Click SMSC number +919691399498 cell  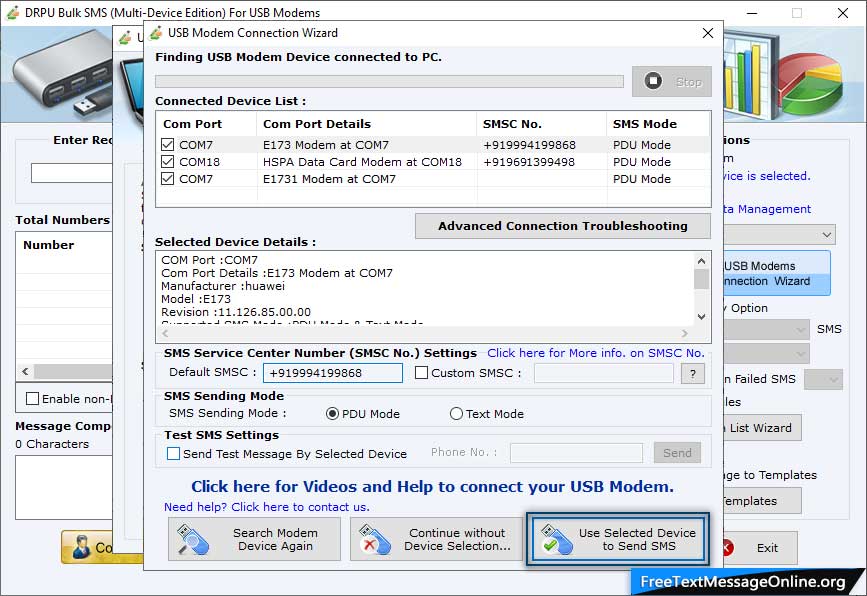click(x=529, y=162)
